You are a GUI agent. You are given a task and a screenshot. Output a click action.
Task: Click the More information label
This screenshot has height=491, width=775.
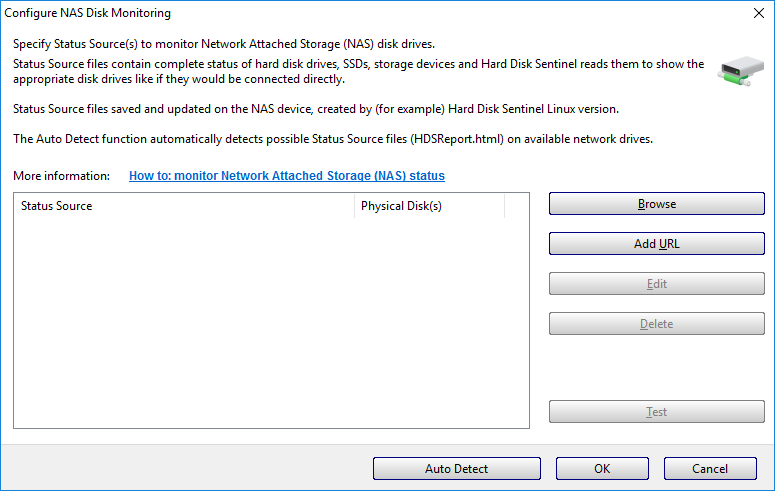click(62, 176)
